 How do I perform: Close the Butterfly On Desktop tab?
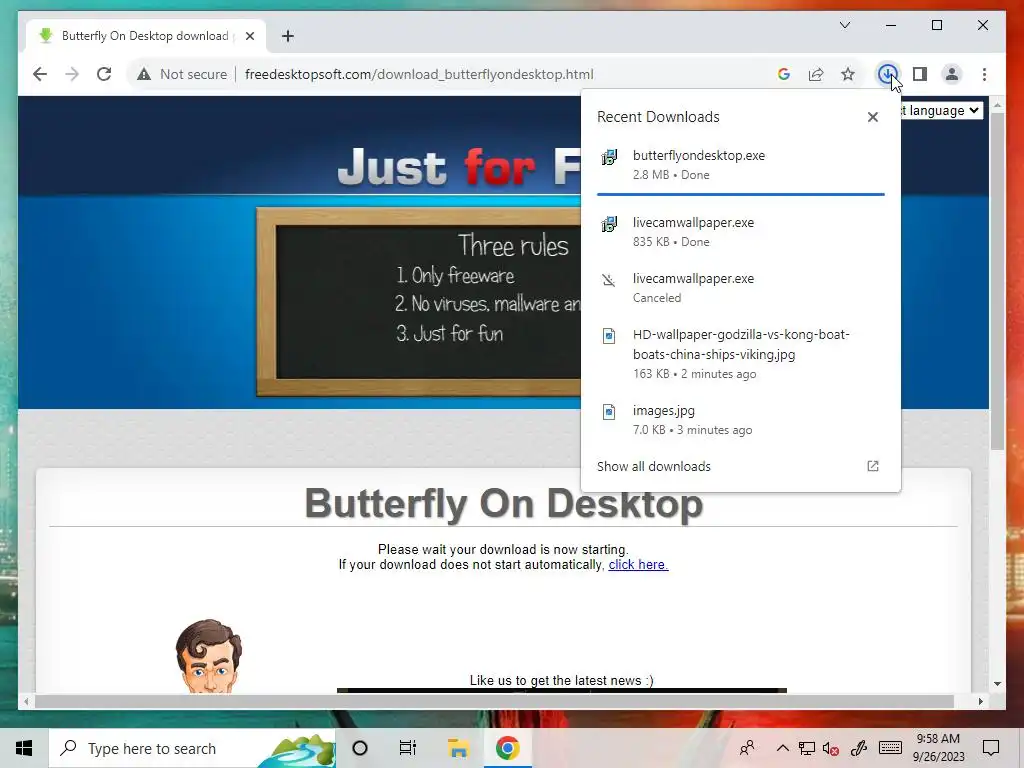[249, 36]
